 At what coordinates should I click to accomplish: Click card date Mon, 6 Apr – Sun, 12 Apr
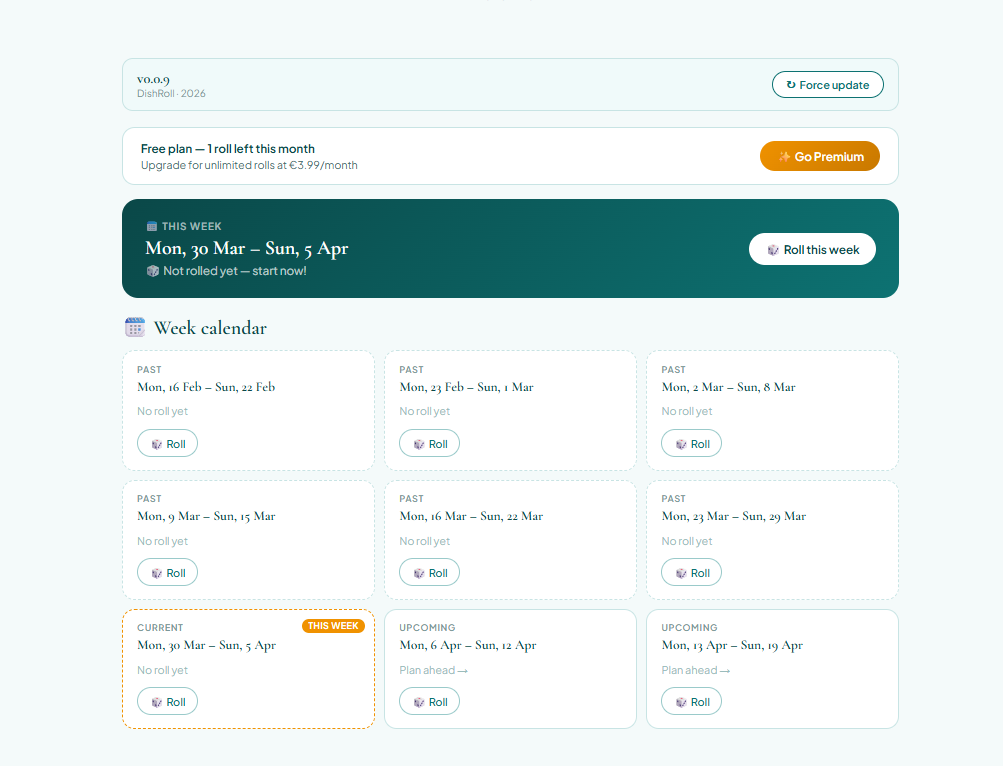(468, 645)
